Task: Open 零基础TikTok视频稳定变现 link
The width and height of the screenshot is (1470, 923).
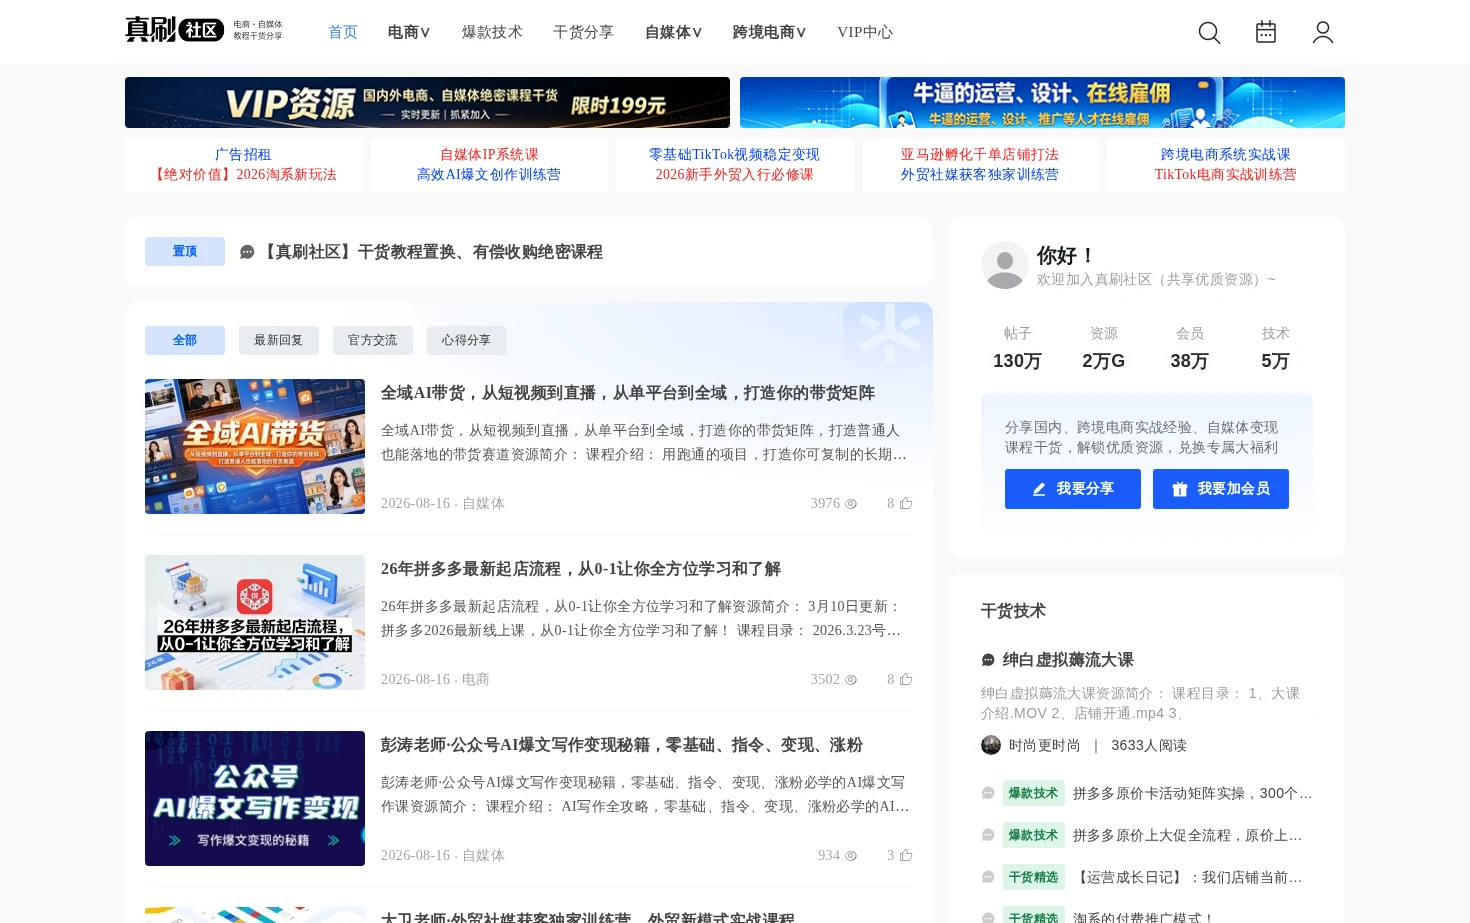Action: pyautogui.click(x=734, y=154)
